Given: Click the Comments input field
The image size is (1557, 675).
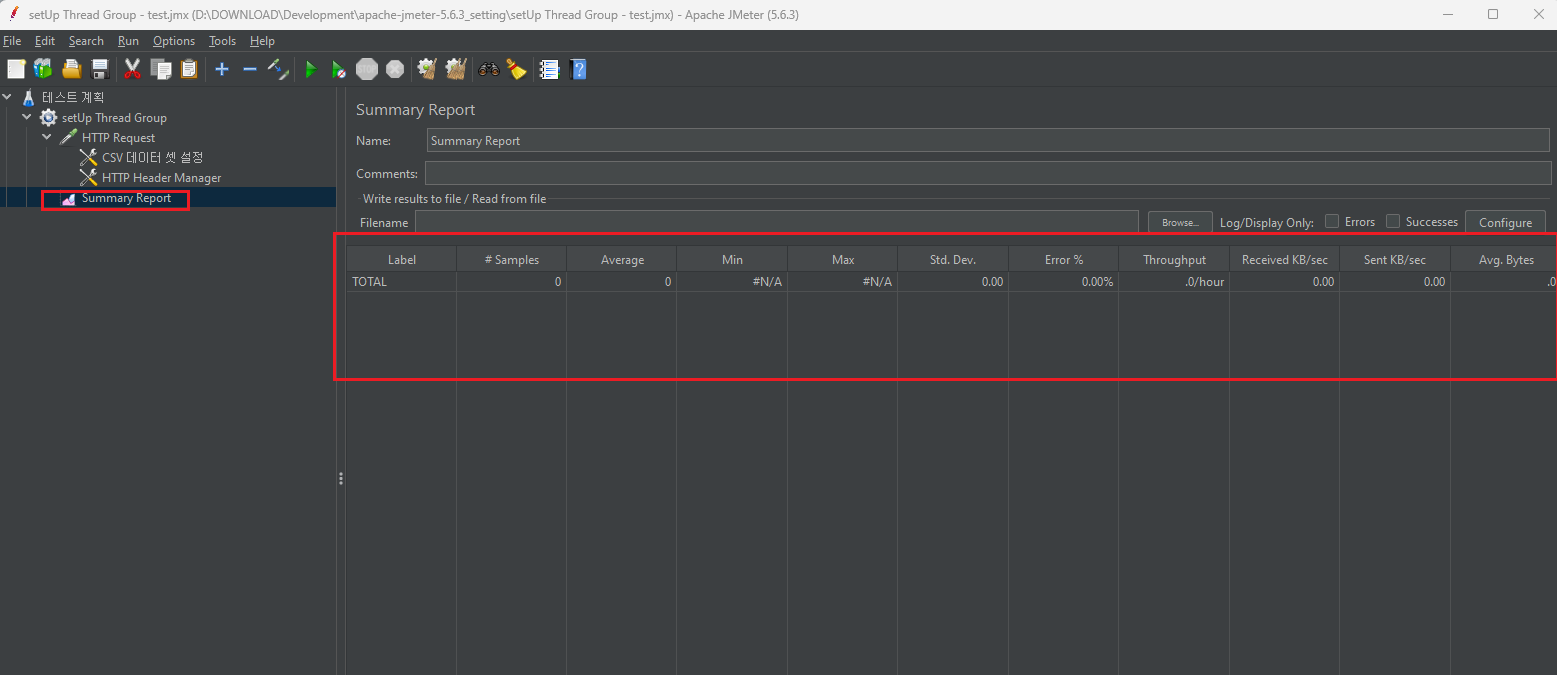Looking at the screenshot, I should [x=988, y=173].
